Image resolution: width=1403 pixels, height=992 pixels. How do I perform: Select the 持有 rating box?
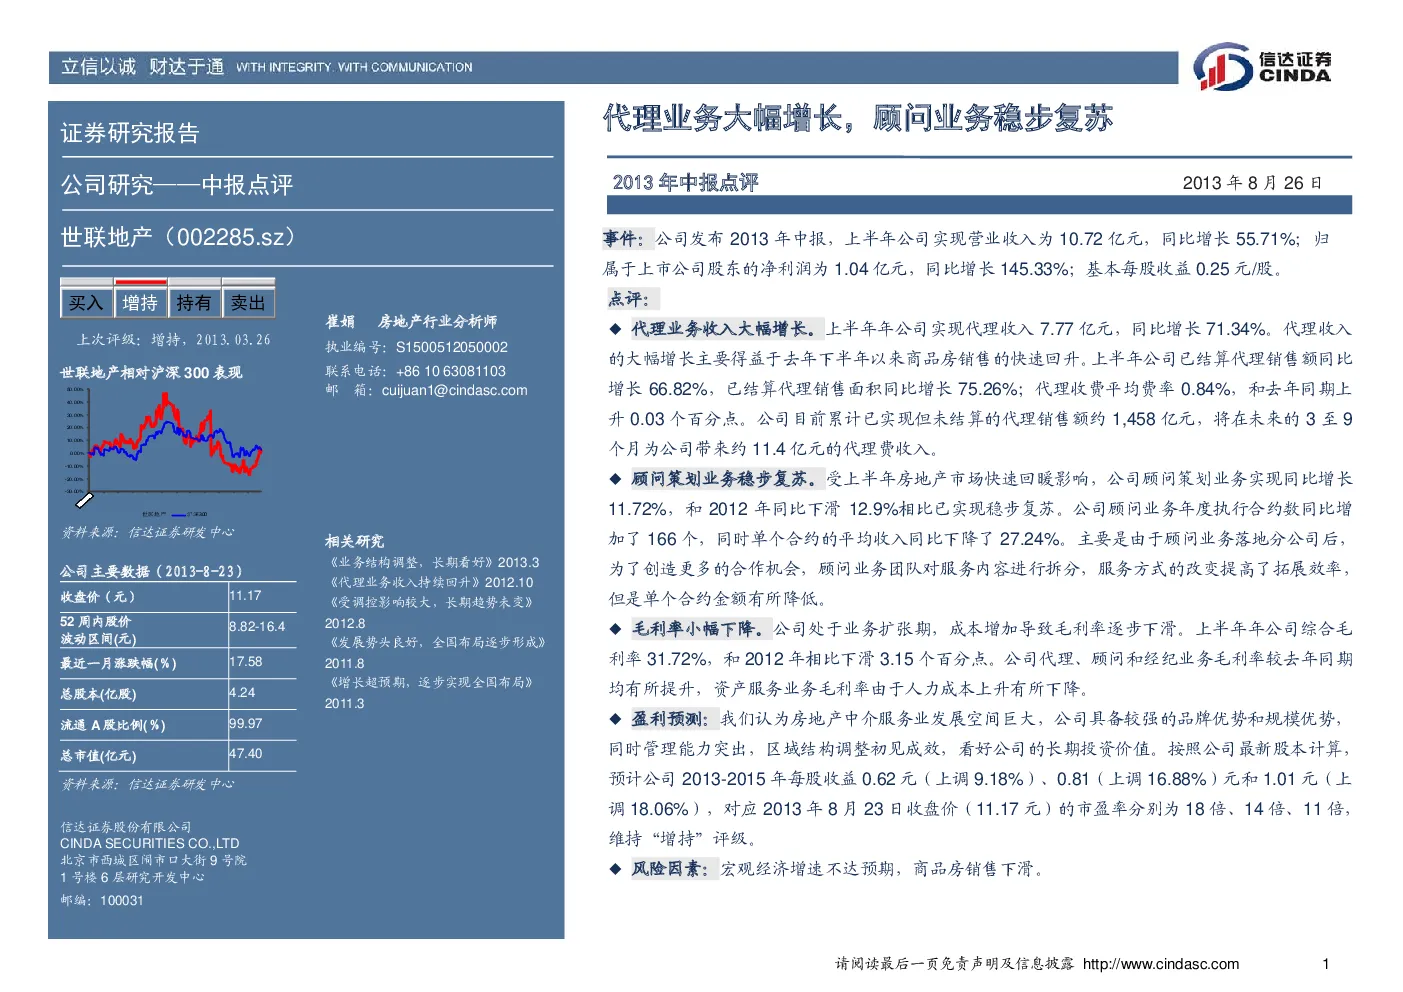pos(194,303)
